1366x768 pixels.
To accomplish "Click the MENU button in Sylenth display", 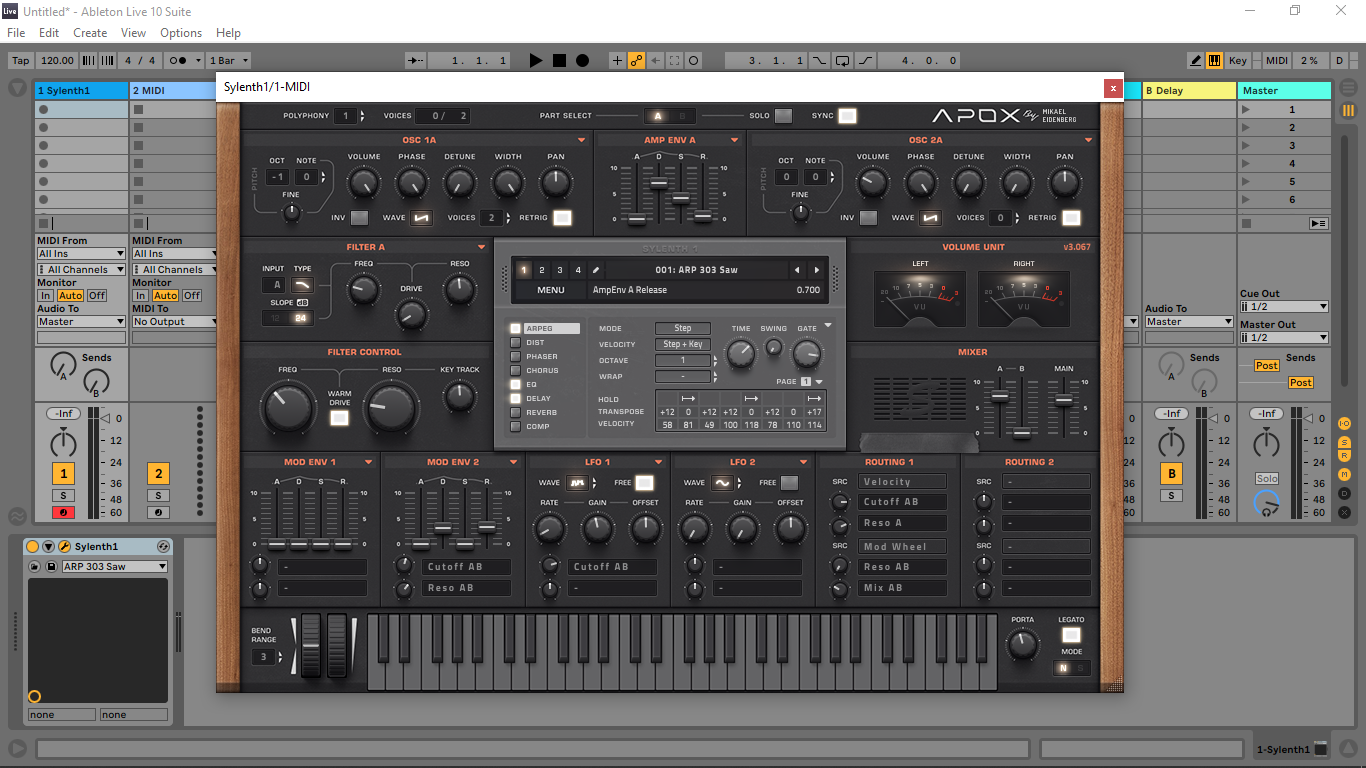I will point(550,290).
